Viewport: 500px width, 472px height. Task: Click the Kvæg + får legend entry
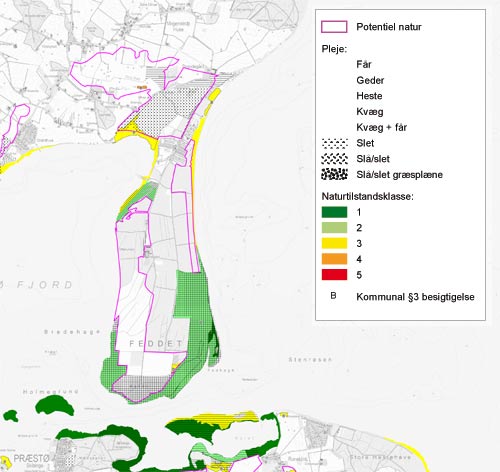click(x=382, y=127)
